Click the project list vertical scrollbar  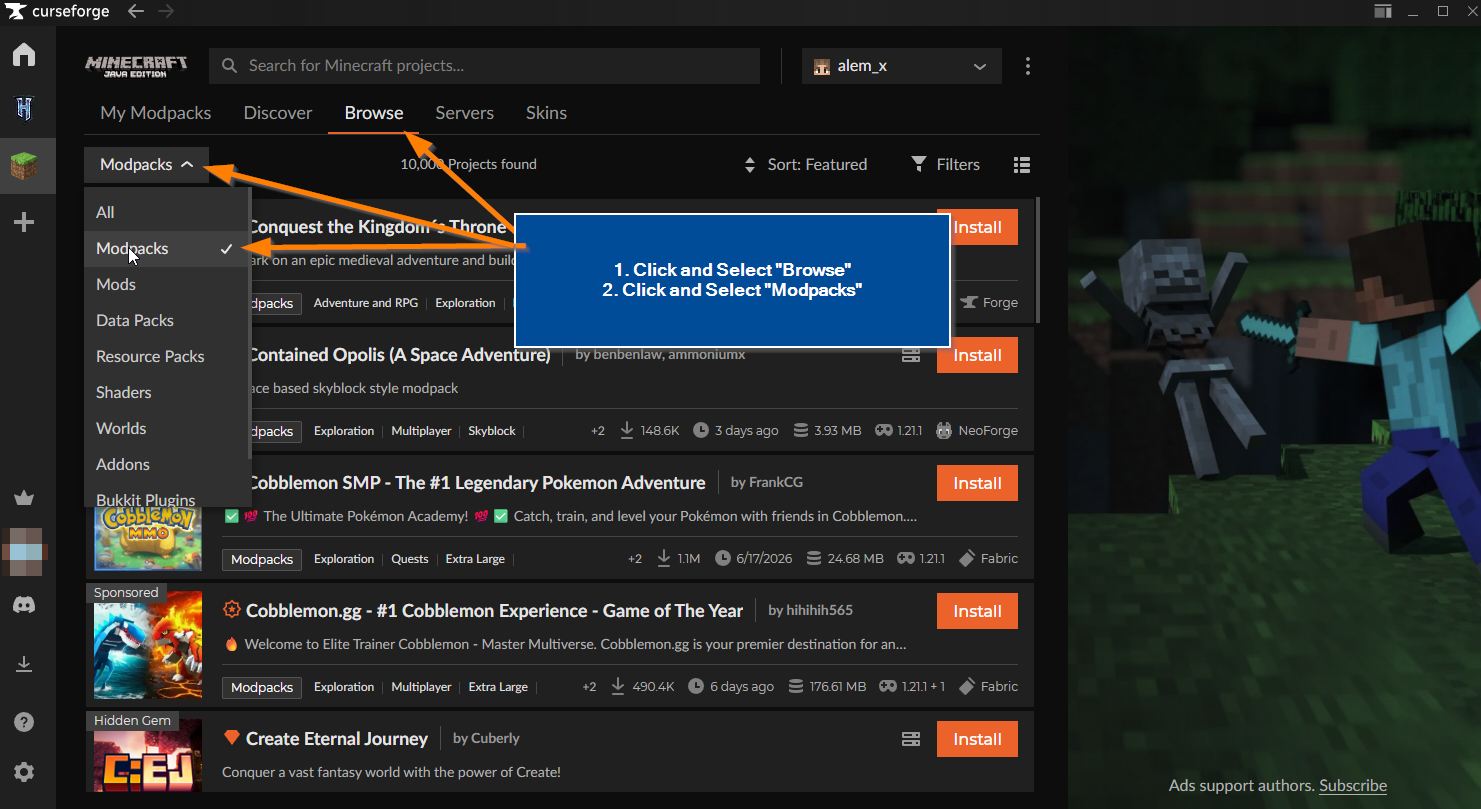(x=1037, y=260)
